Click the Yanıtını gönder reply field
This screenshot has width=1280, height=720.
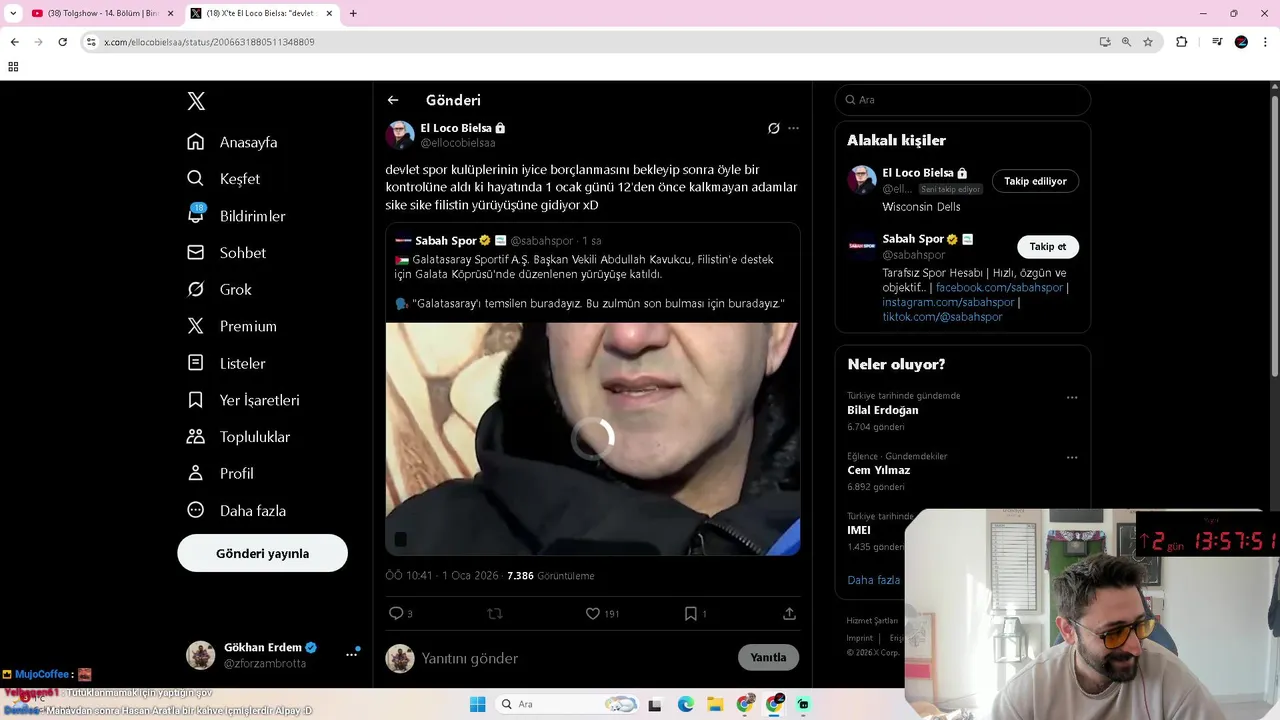pos(575,658)
